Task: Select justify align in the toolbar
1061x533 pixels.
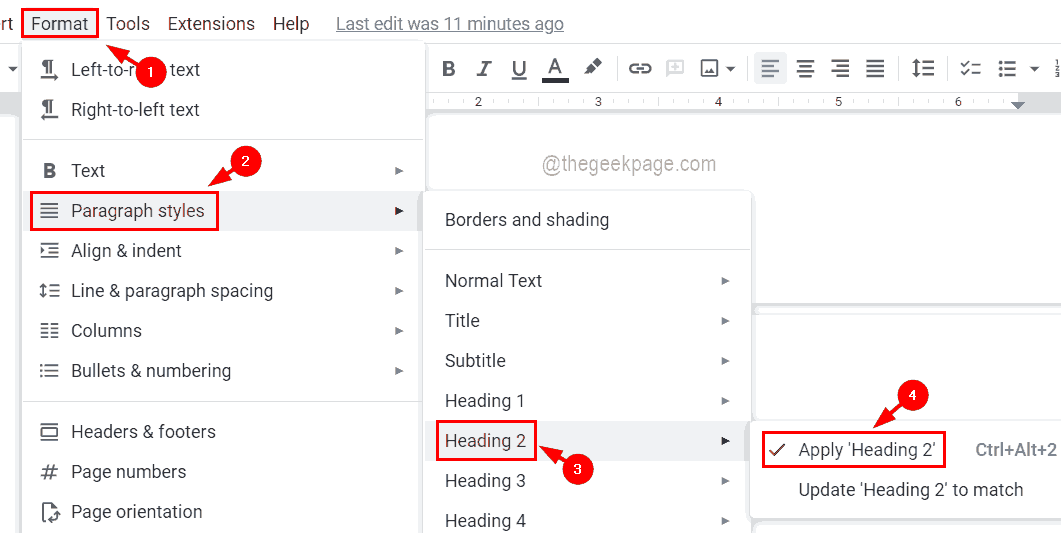Action: 876,68
